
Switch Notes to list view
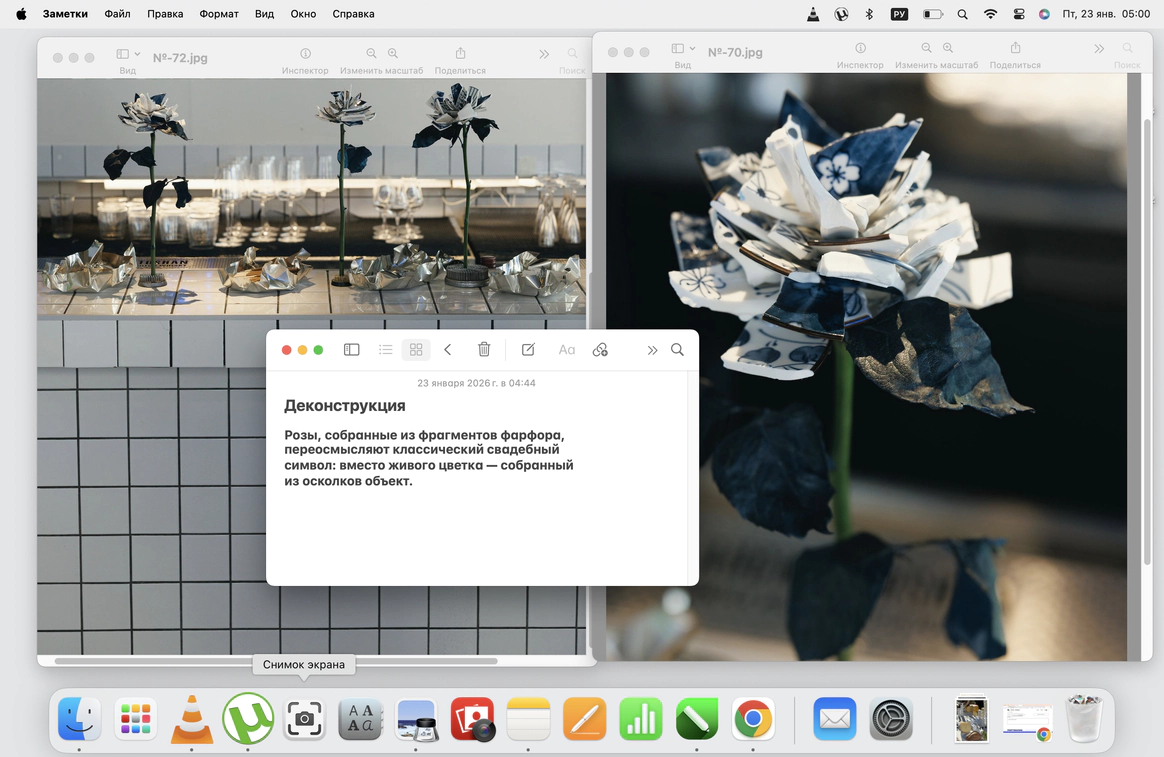(x=385, y=350)
